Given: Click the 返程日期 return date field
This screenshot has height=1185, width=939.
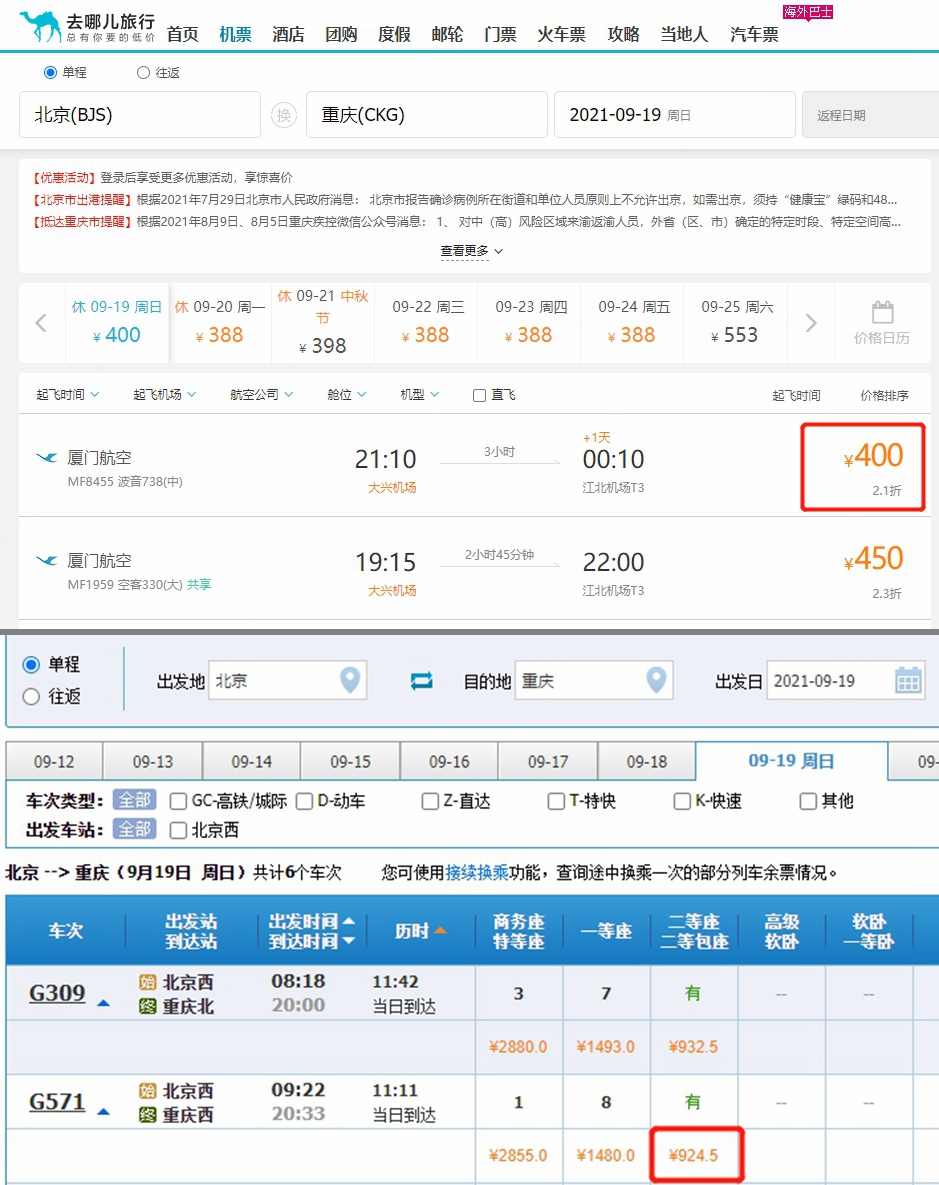Looking at the screenshot, I should tap(866, 115).
